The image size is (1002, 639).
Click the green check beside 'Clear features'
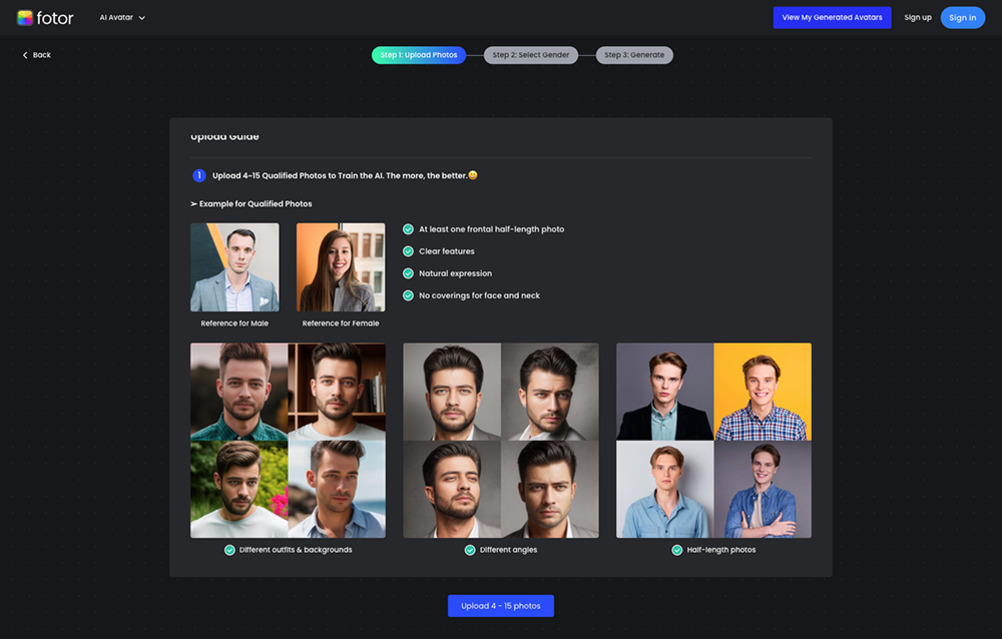[408, 251]
